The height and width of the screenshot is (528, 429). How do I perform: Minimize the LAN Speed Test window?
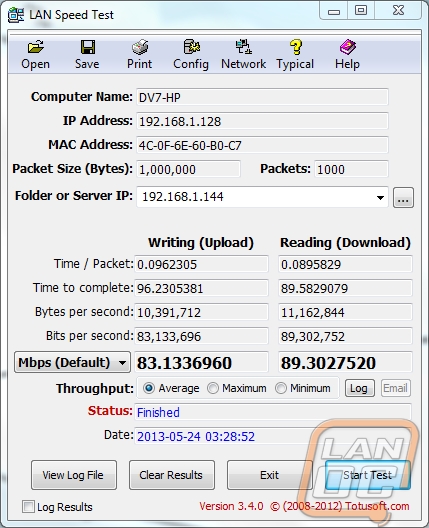click(334, 11)
